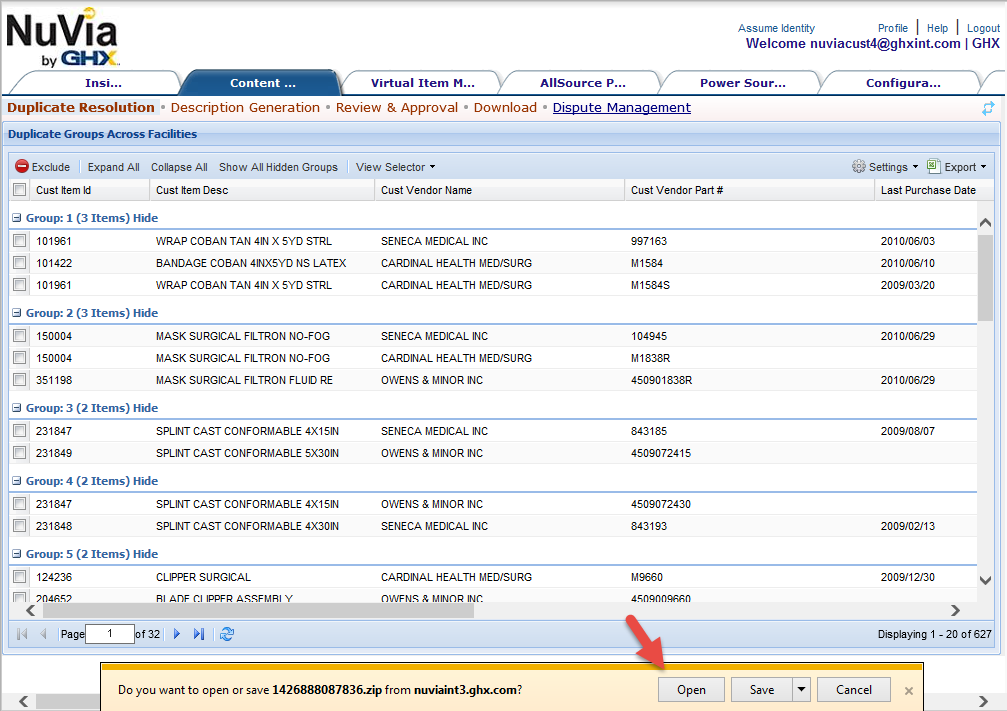Collapse Group 1 with the minus icon

pos(17,218)
